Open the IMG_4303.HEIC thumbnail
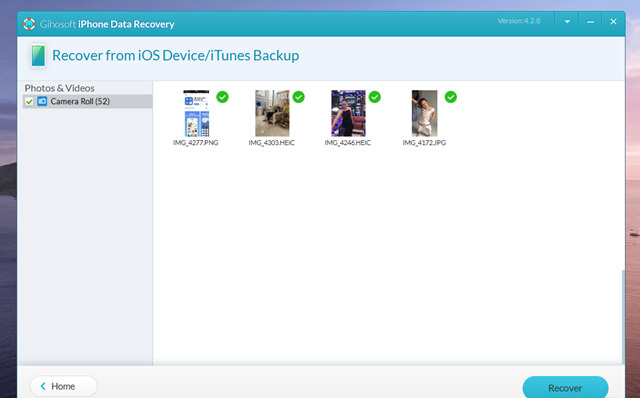 (x=272, y=113)
